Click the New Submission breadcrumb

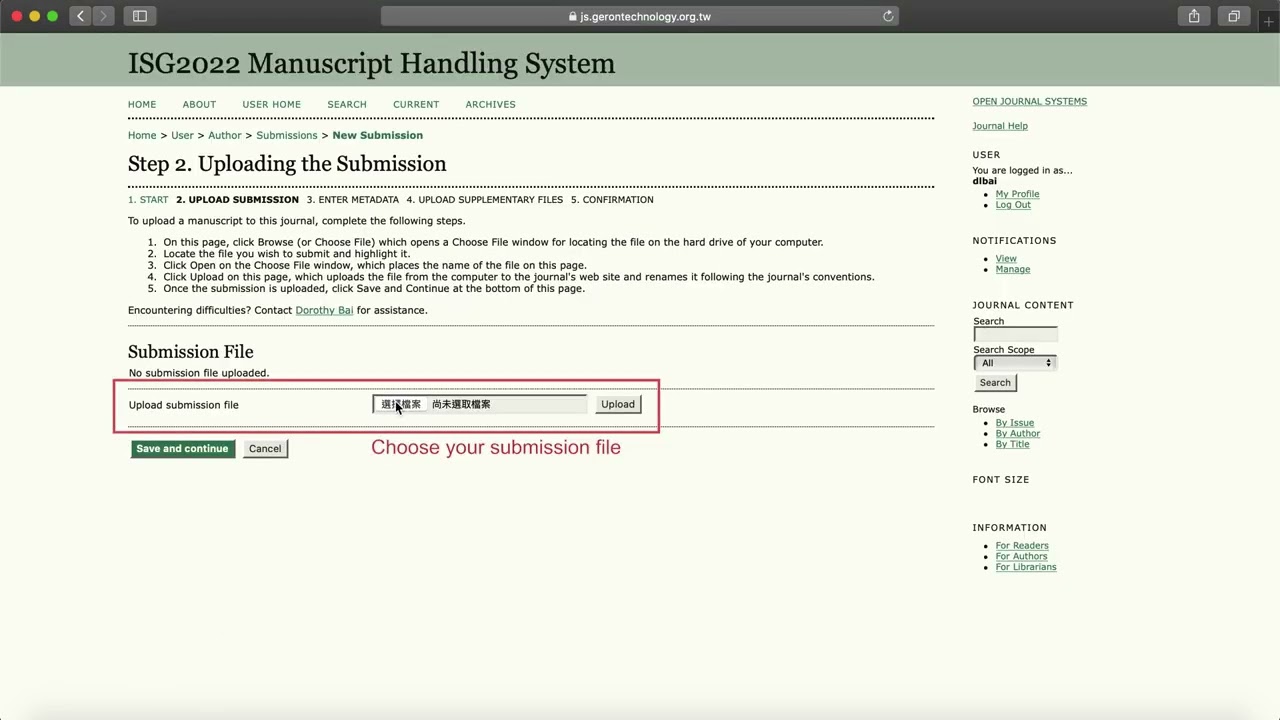pos(378,135)
